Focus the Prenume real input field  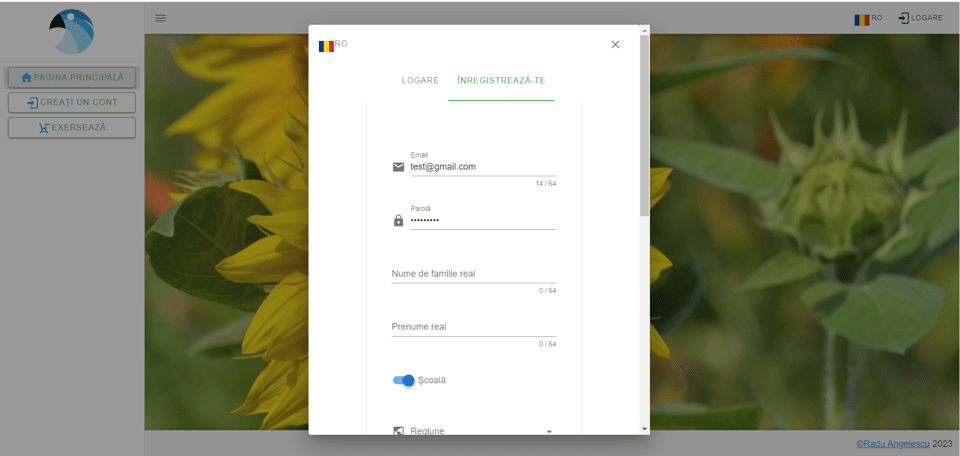click(x=473, y=327)
